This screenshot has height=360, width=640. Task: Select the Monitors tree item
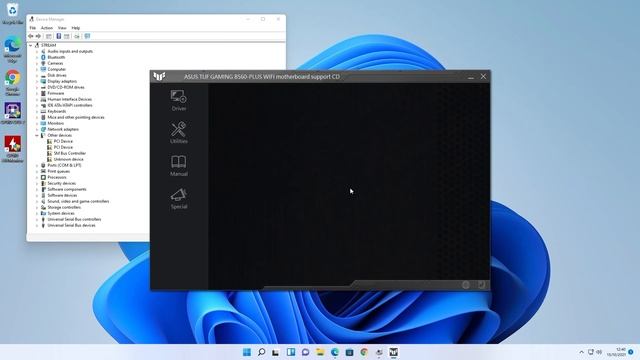coord(56,123)
